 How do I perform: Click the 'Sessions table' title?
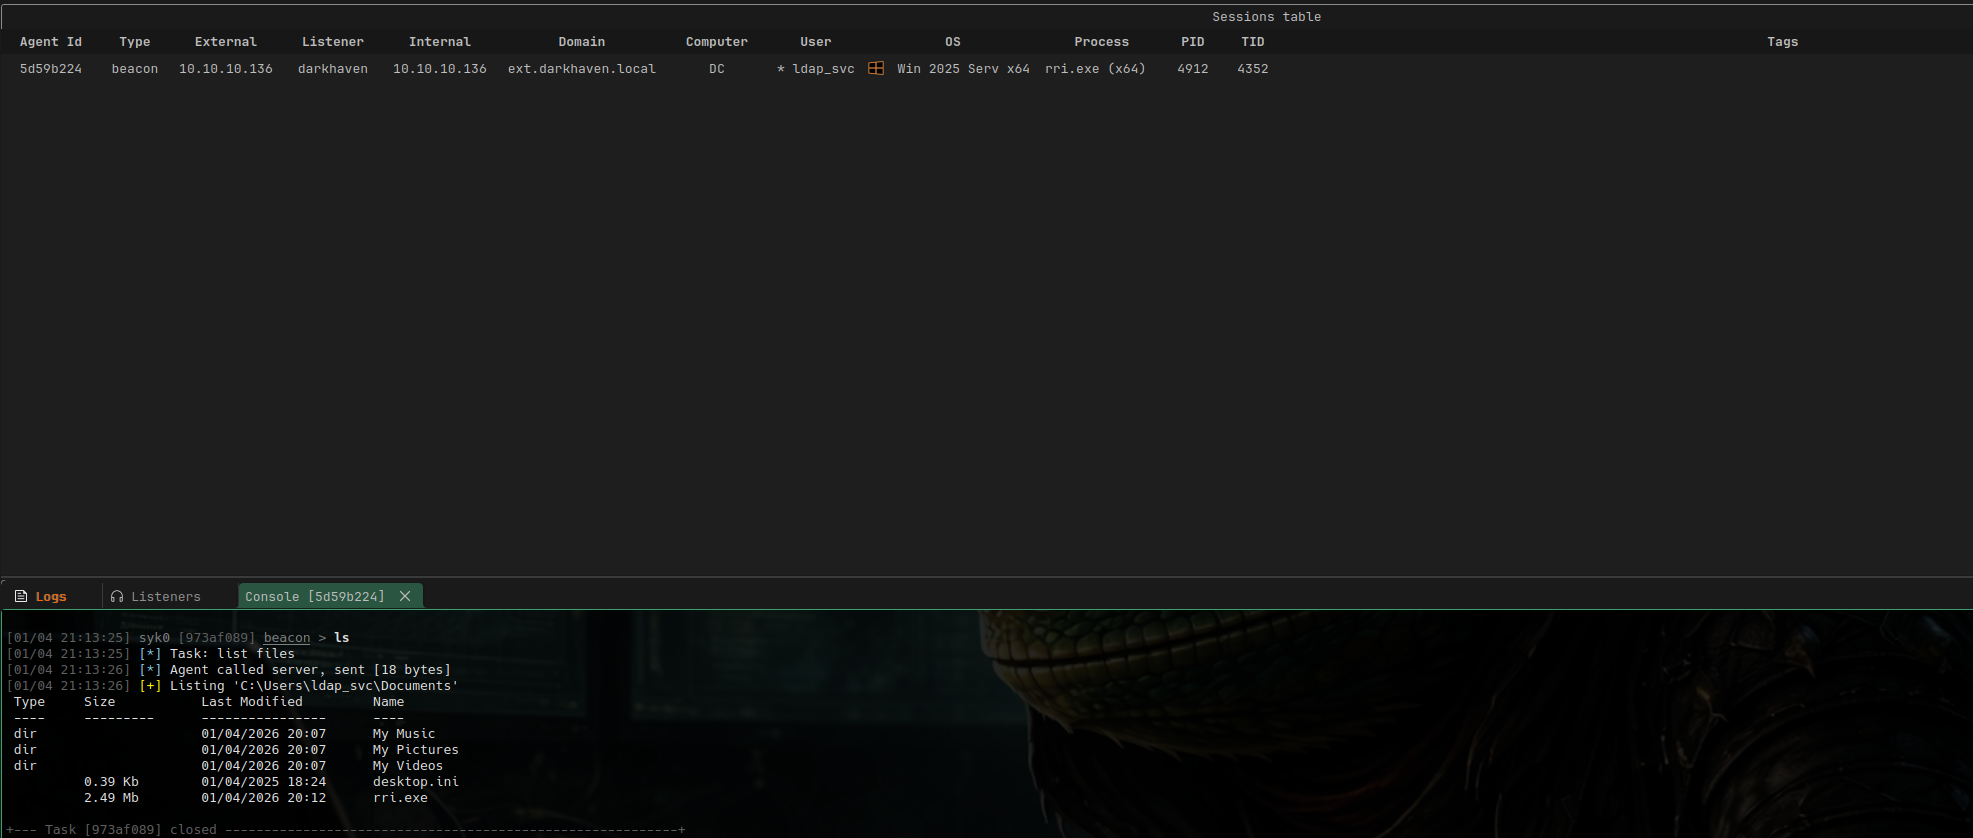tap(1267, 17)
